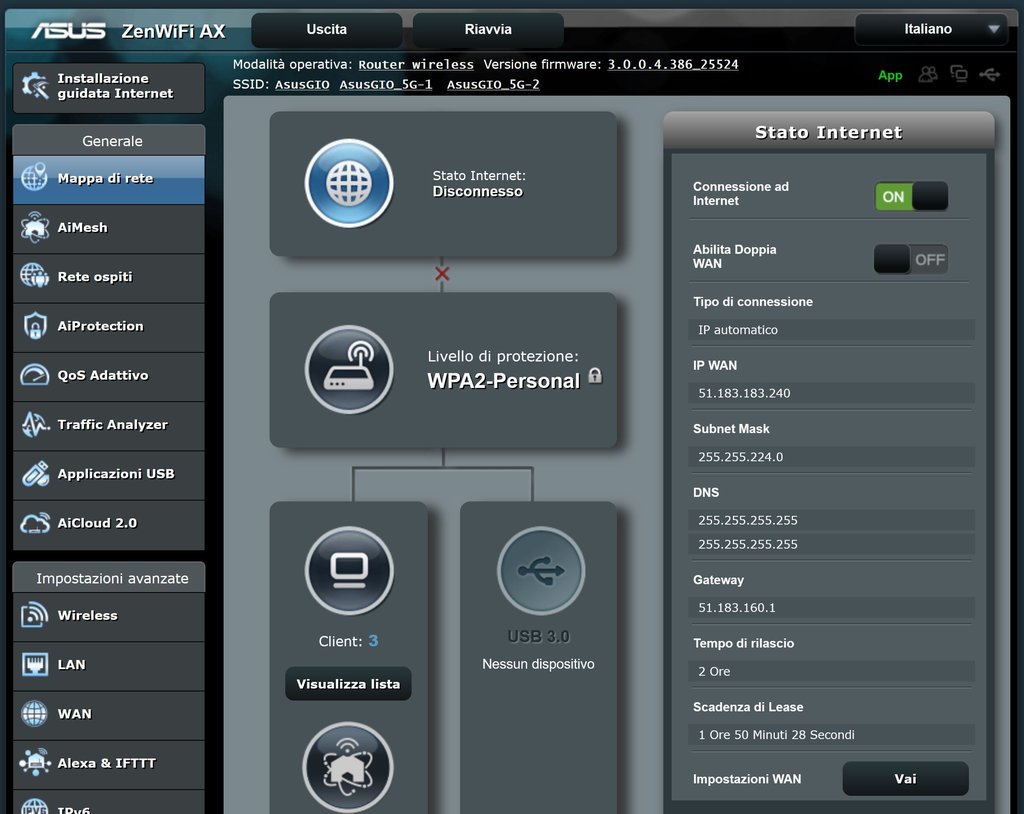Viewport: 1024px width, 814px height.
Task: Click the WPA2-Personal padlock icon
Action: click(595, 376)
